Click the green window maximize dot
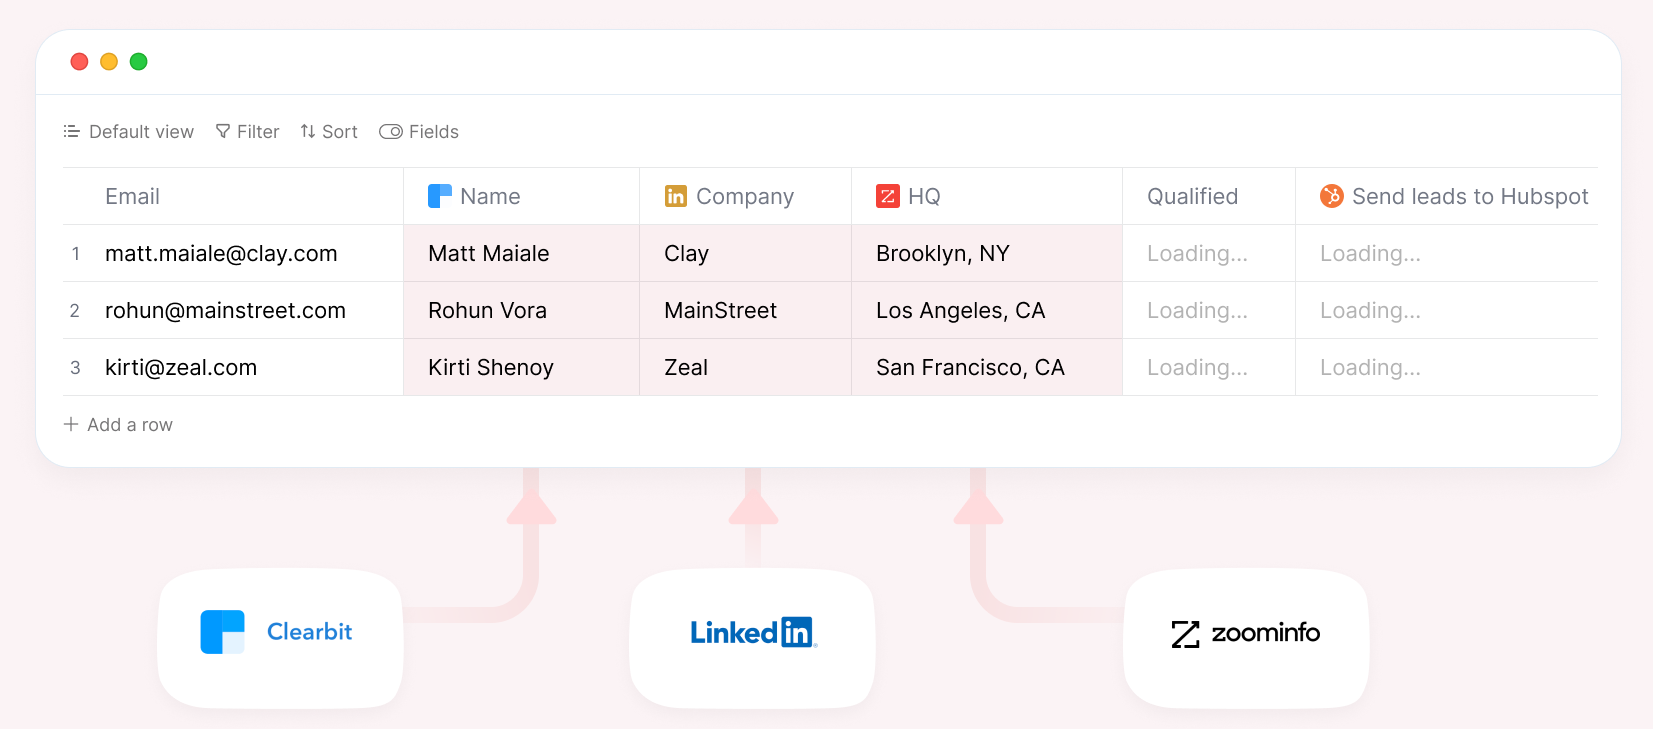The width and height of the screenshot is (1653, 729). 139,62
